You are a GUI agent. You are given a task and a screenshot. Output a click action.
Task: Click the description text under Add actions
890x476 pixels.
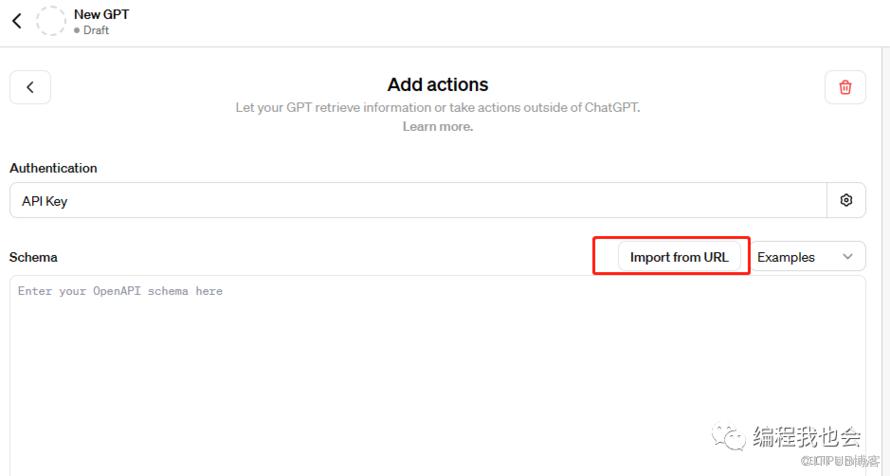pos(438,107)
